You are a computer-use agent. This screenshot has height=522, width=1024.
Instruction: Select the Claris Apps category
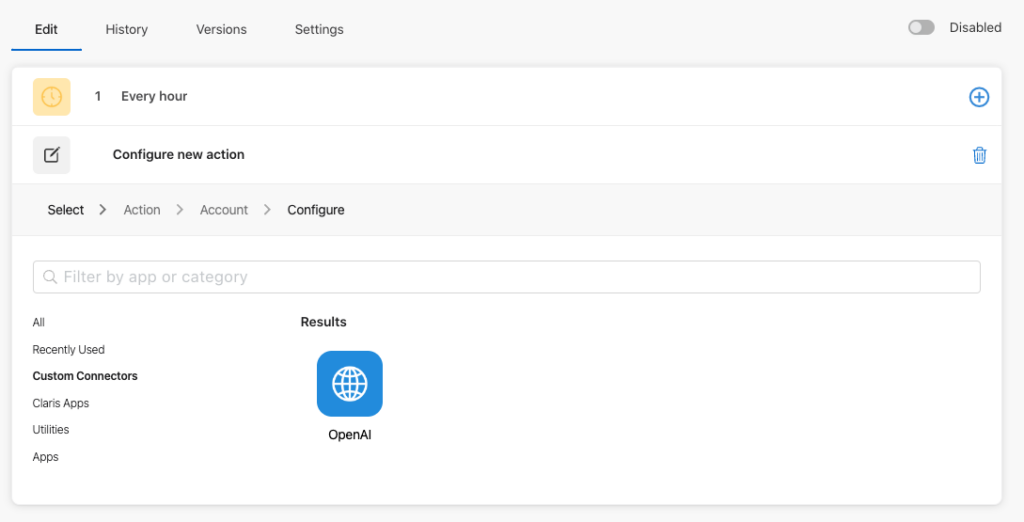(x=61, y=403)
